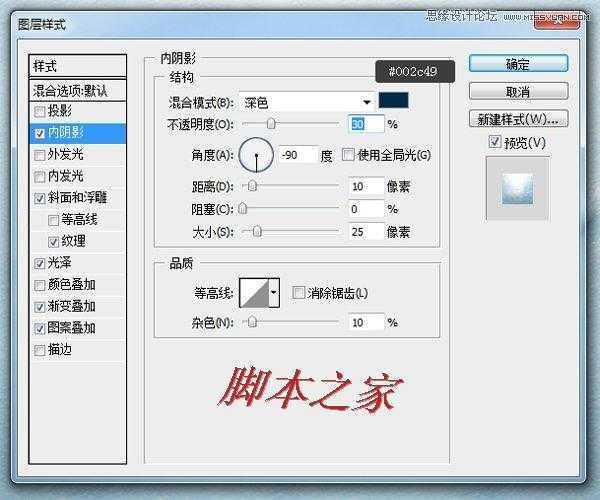Toggle the 描边 stroke checkbox
This screenshot has height=500, width=600.
(x=40, y=350)
